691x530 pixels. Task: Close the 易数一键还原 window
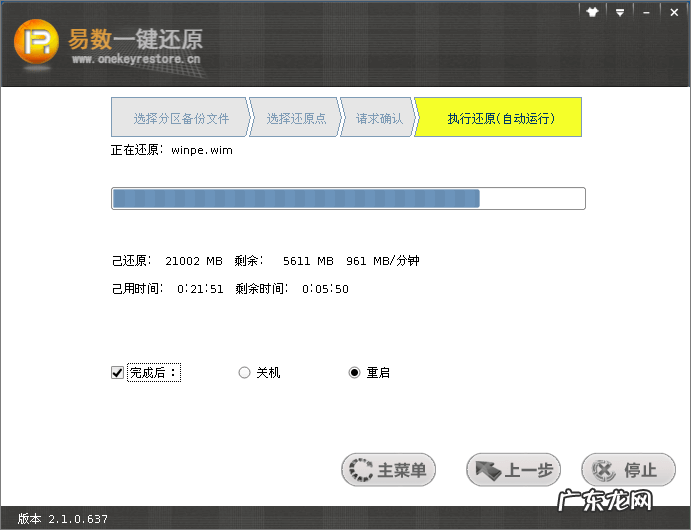click(674, 12)
